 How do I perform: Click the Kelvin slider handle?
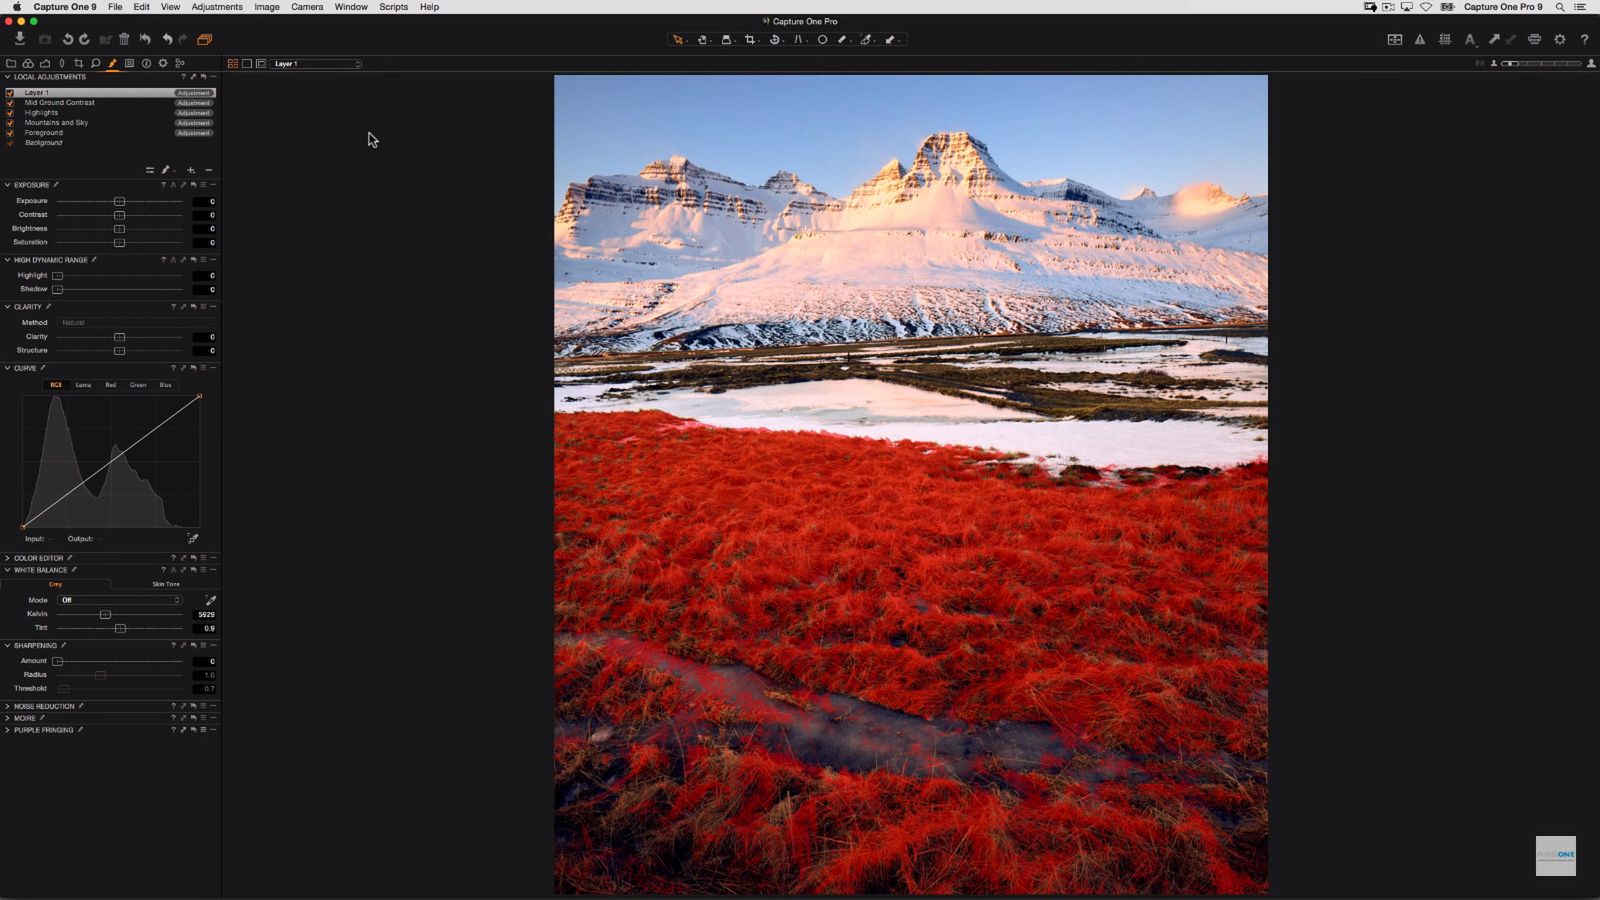point(105,614)
